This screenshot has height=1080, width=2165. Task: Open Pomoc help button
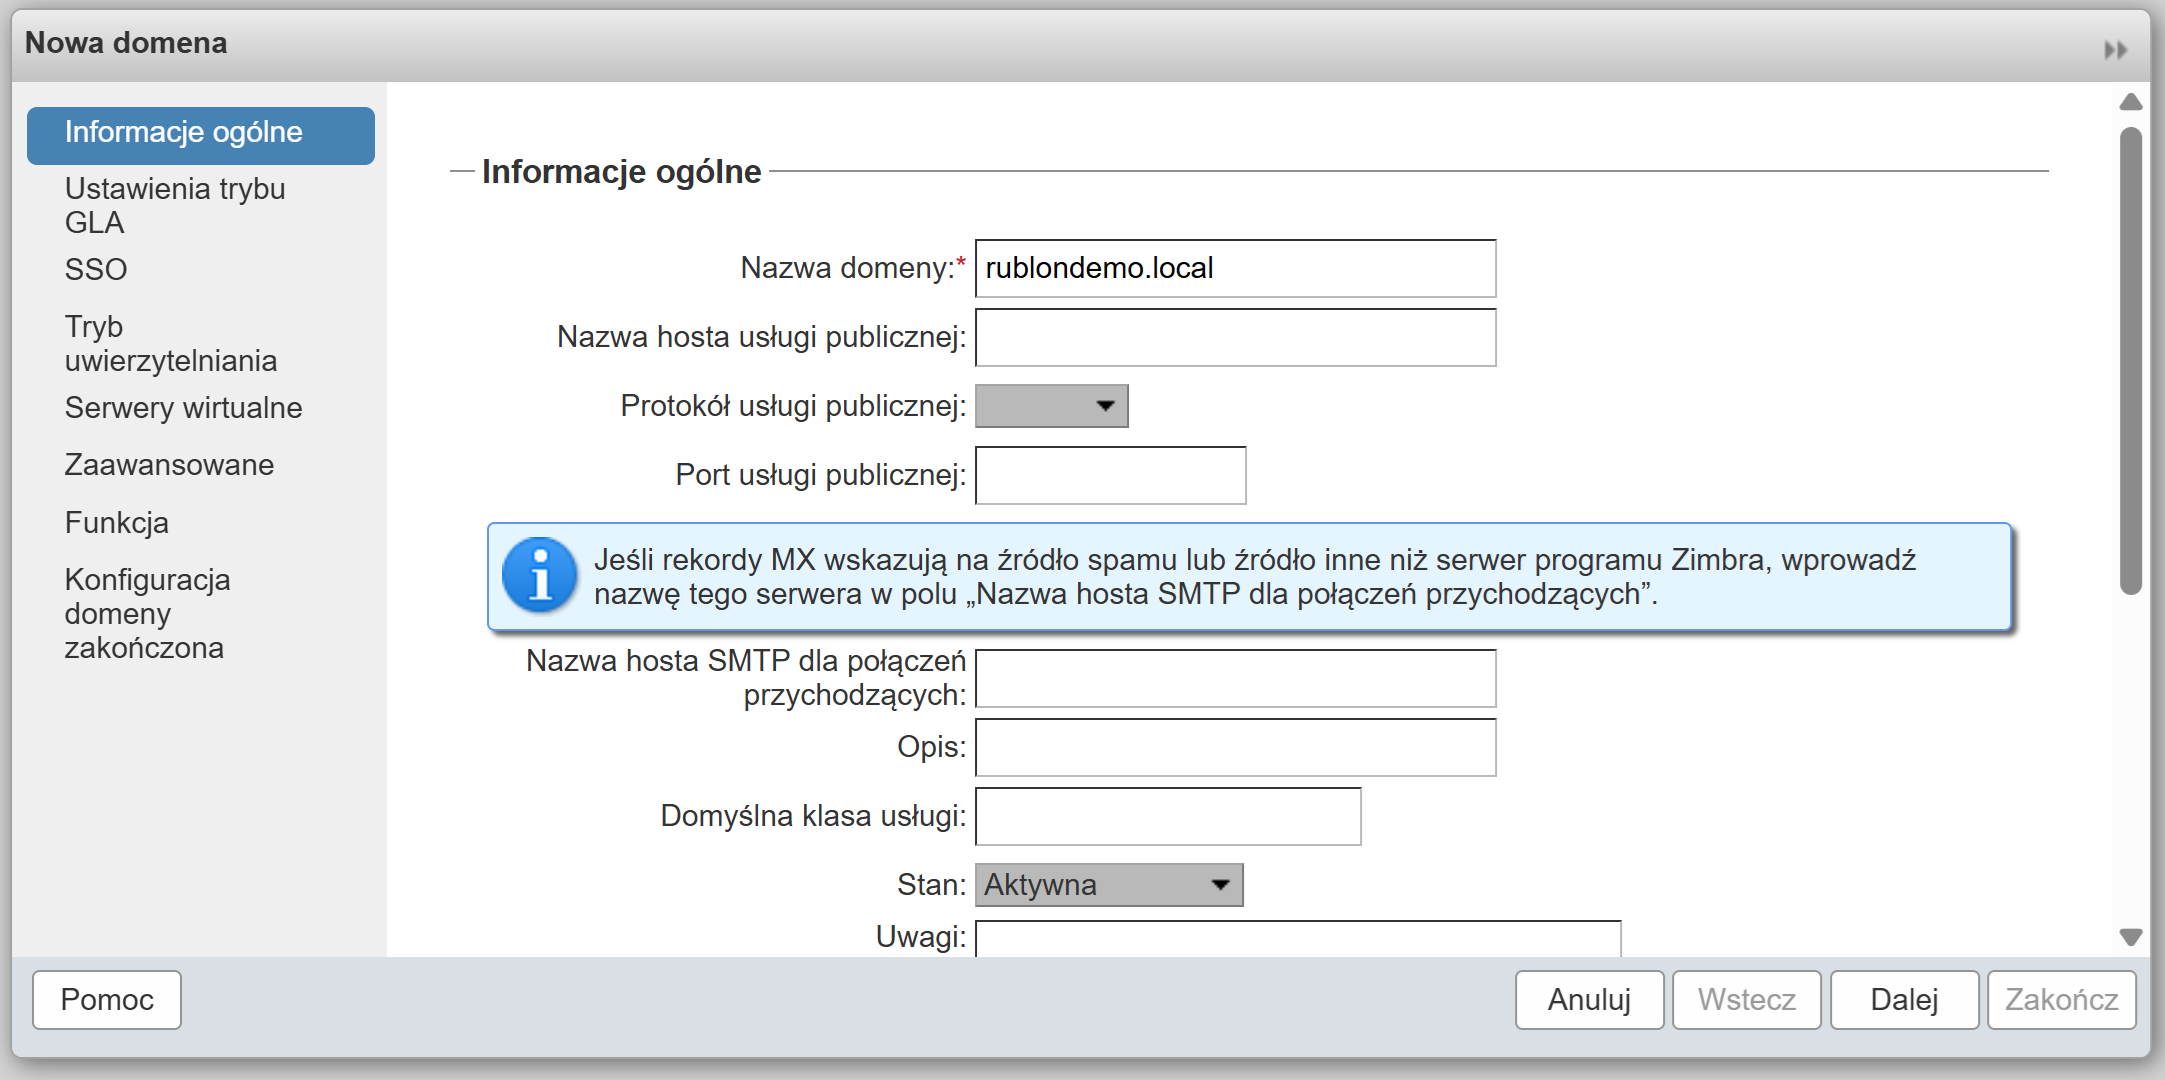click(x=106, y=999)
